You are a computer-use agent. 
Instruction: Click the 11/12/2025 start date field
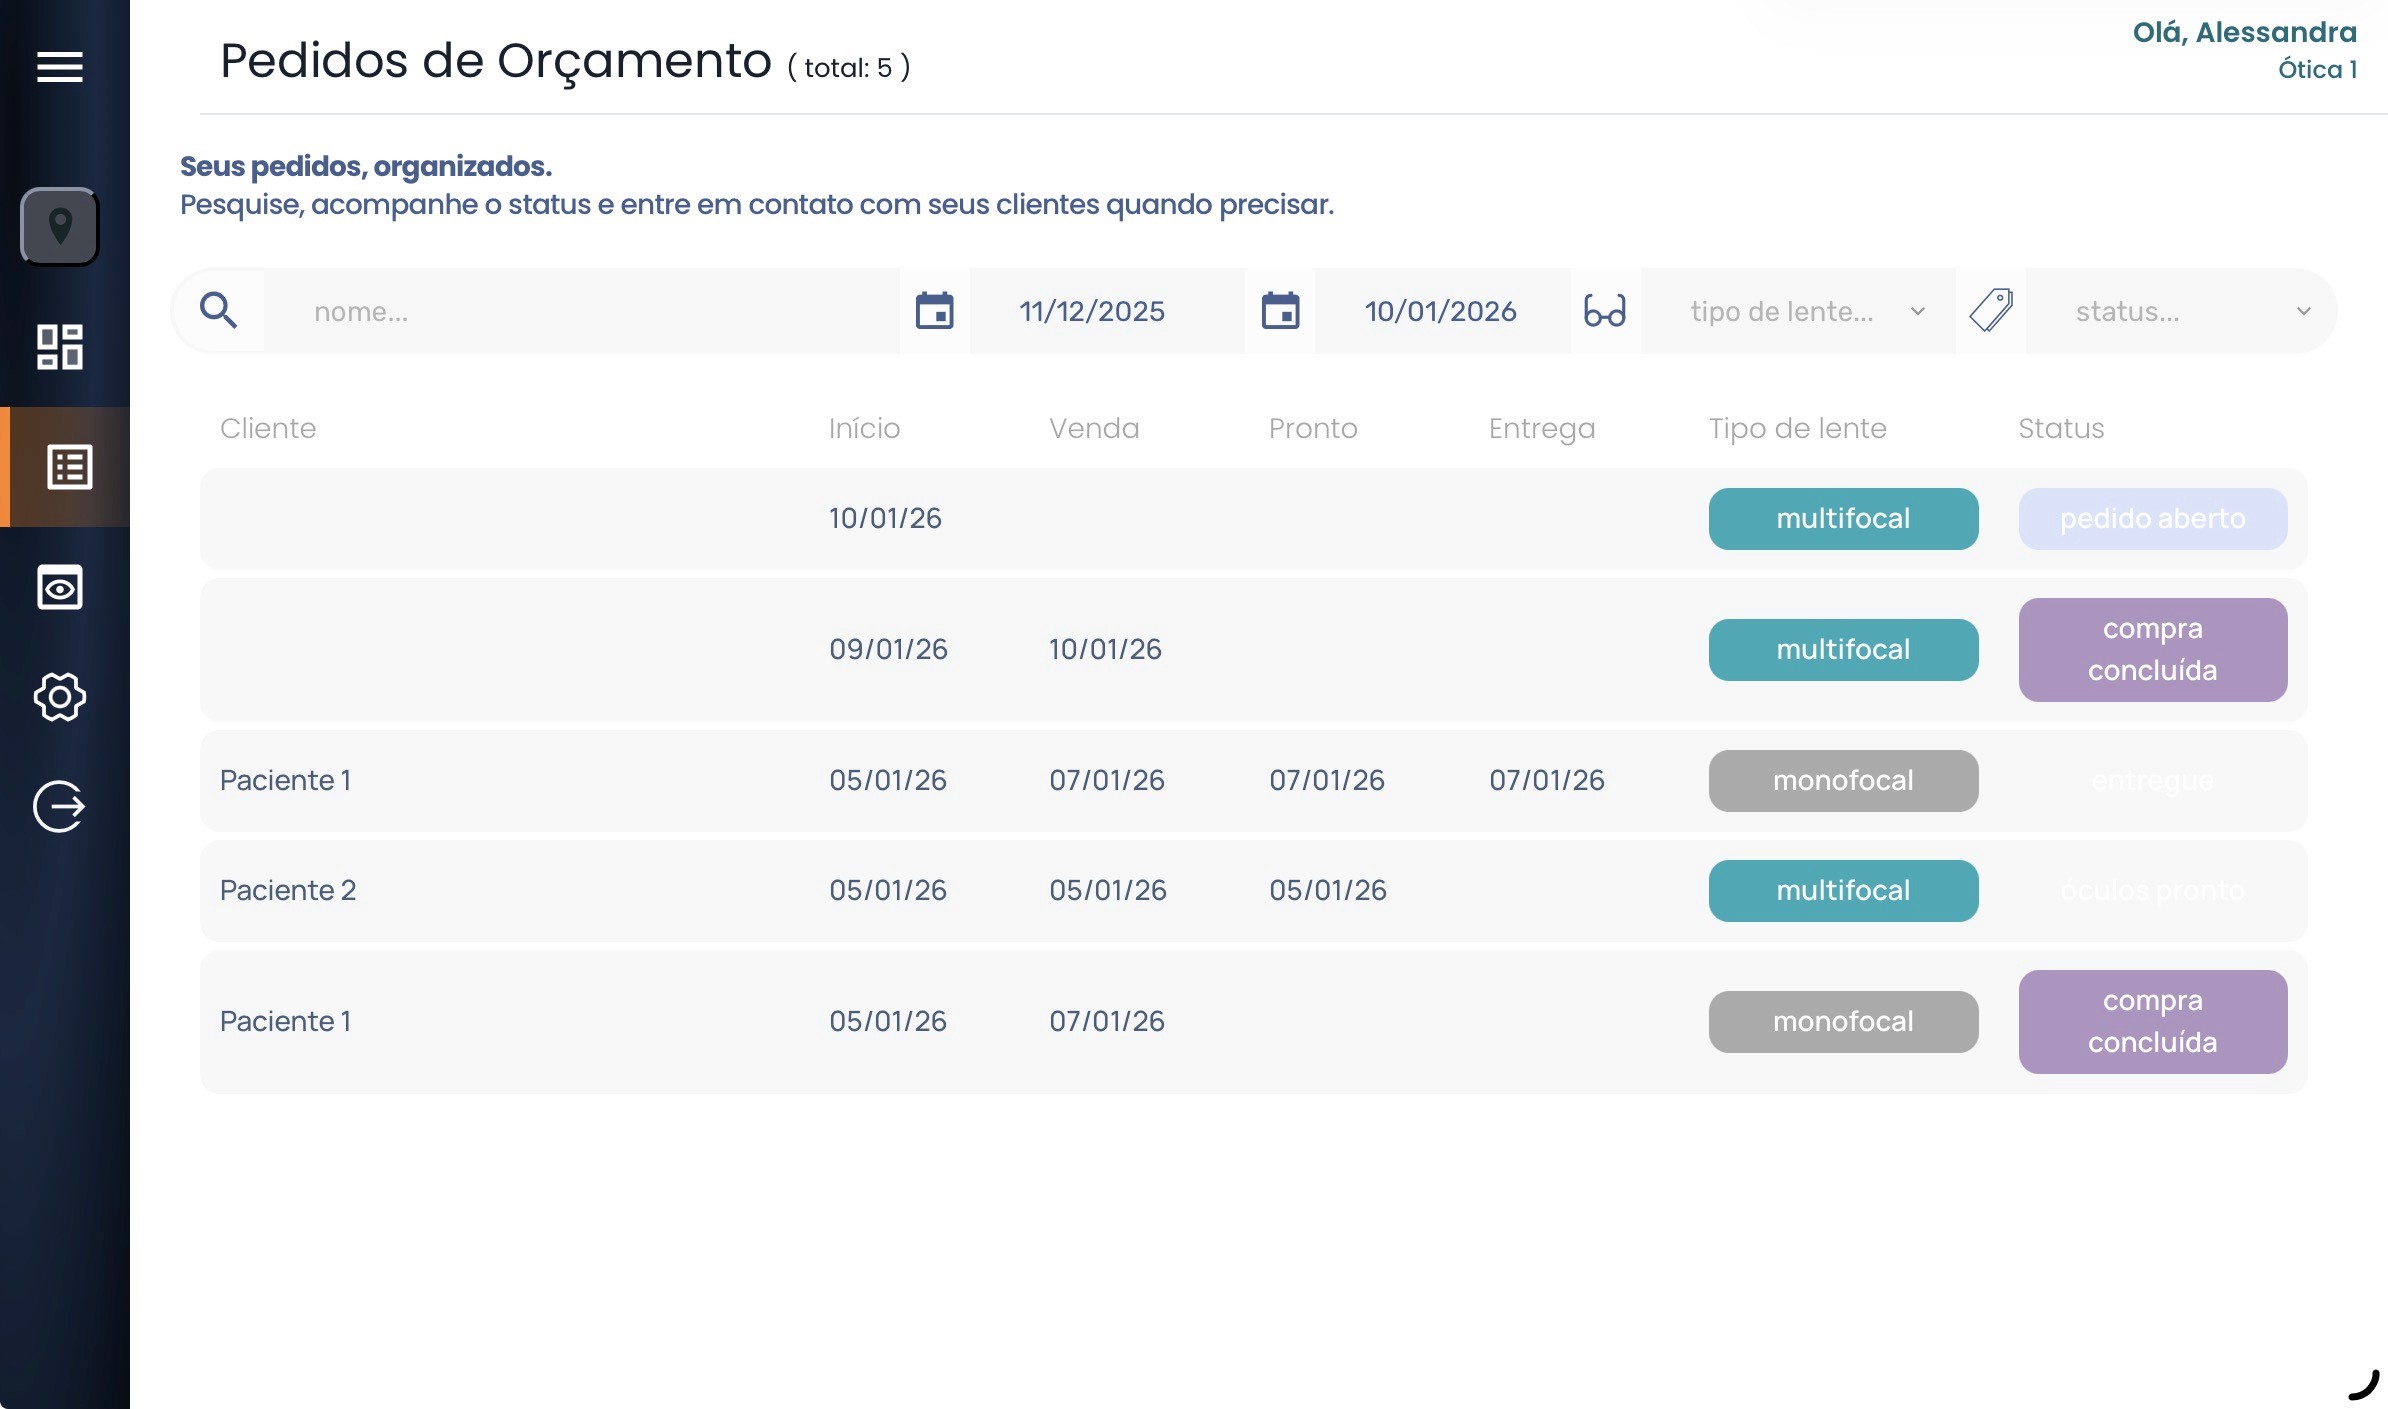(x=1092, y=311)
